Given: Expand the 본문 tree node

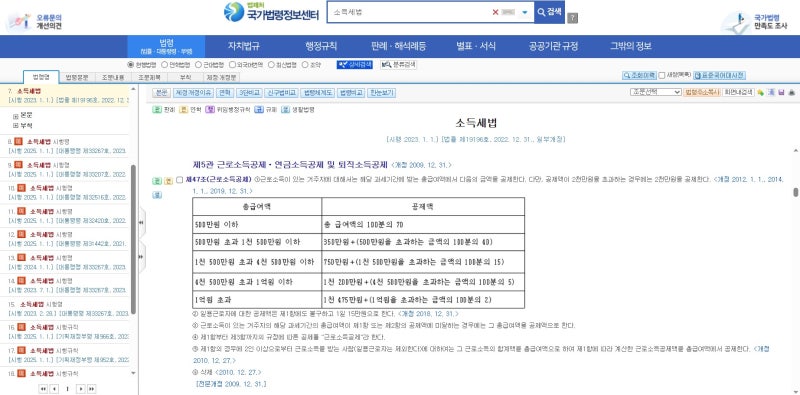Looking at the screenshot, I should pyautogui.click(x=15, y=116).
